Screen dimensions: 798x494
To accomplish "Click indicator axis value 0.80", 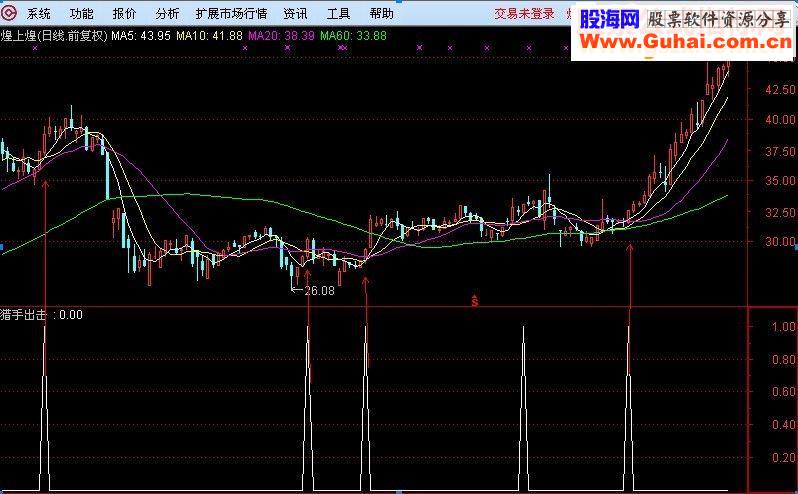I will (x=784, y=360).
